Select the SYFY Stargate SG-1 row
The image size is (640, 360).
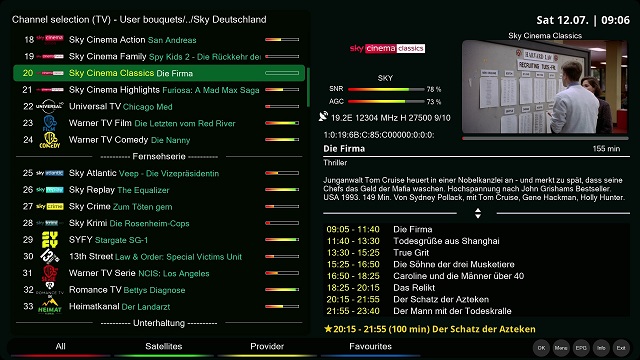tap(159, 240)
